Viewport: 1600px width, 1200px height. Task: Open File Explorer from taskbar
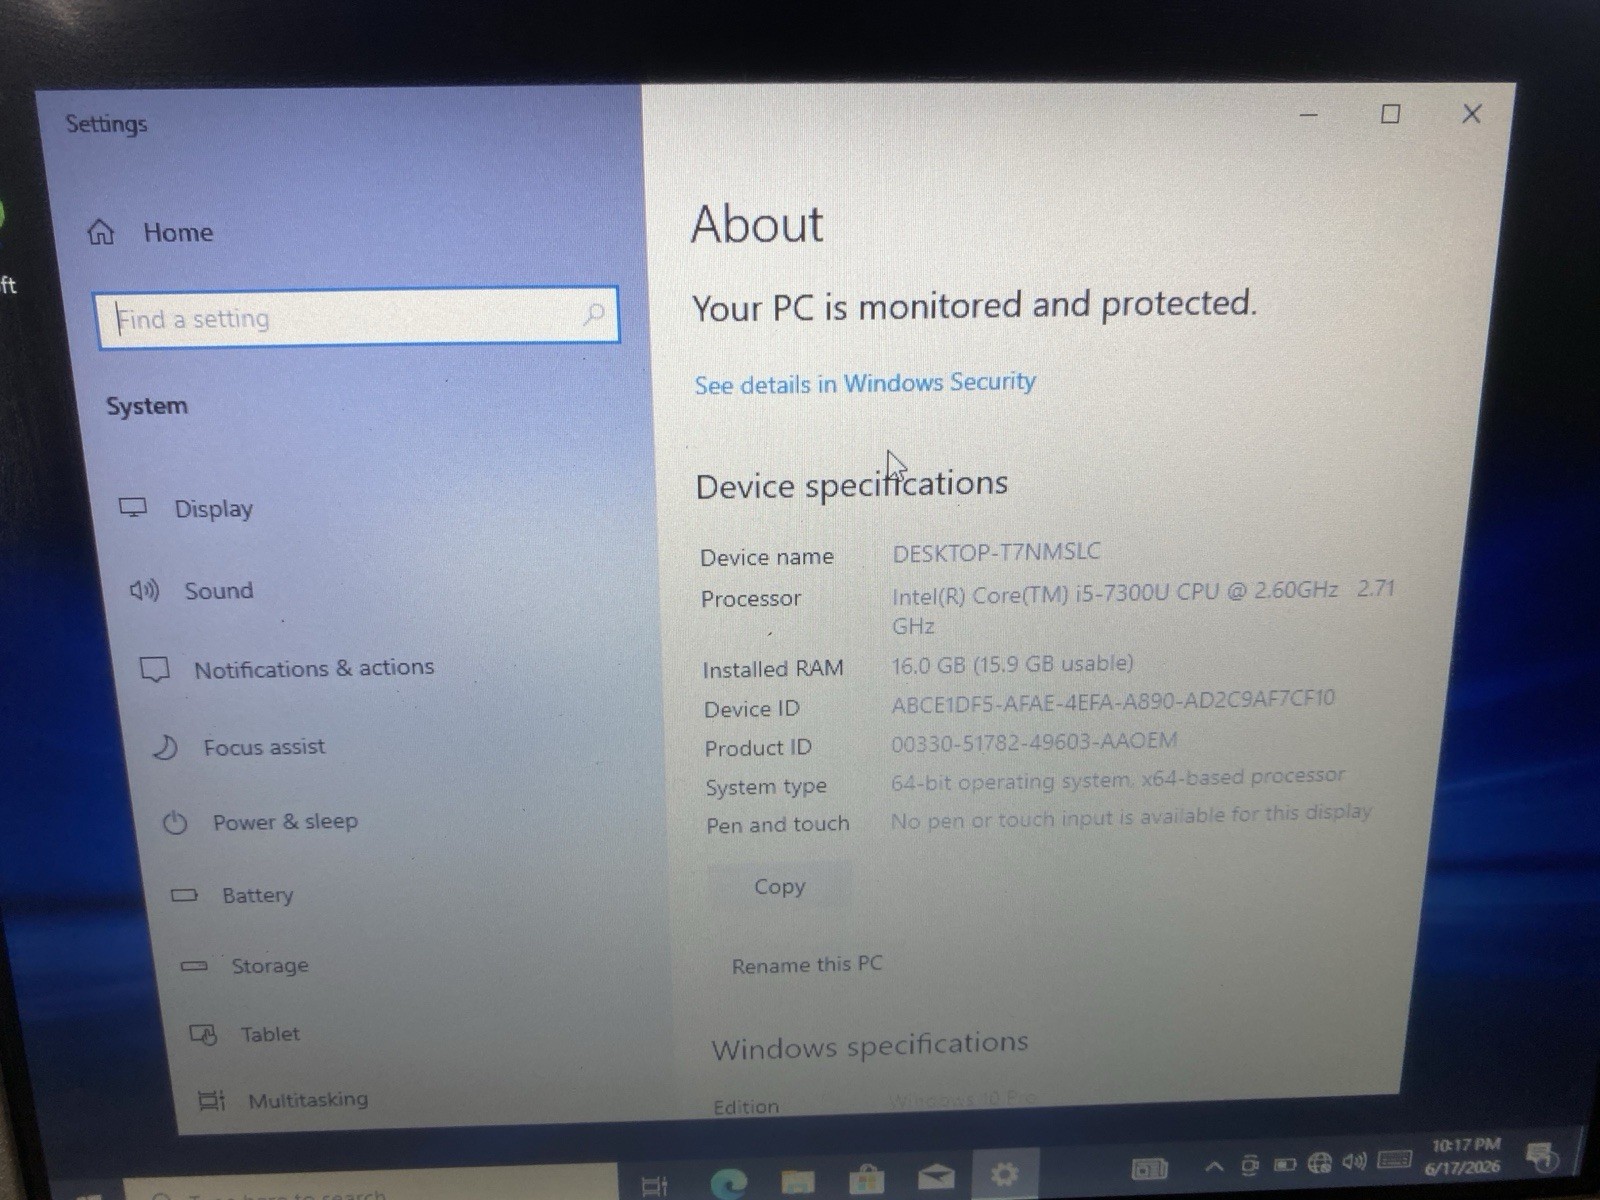[x=797, y=1182]
